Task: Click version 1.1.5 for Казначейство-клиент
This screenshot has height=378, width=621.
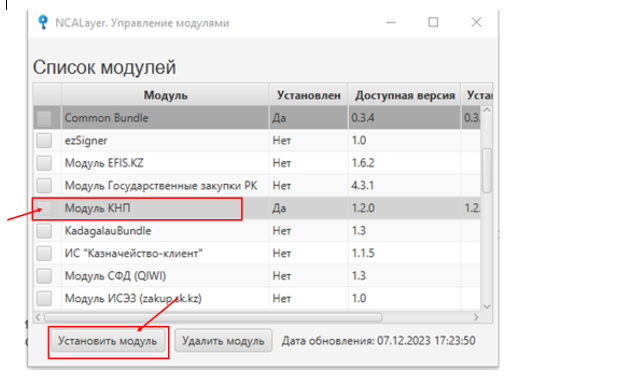Action: (x=363, y=253)
